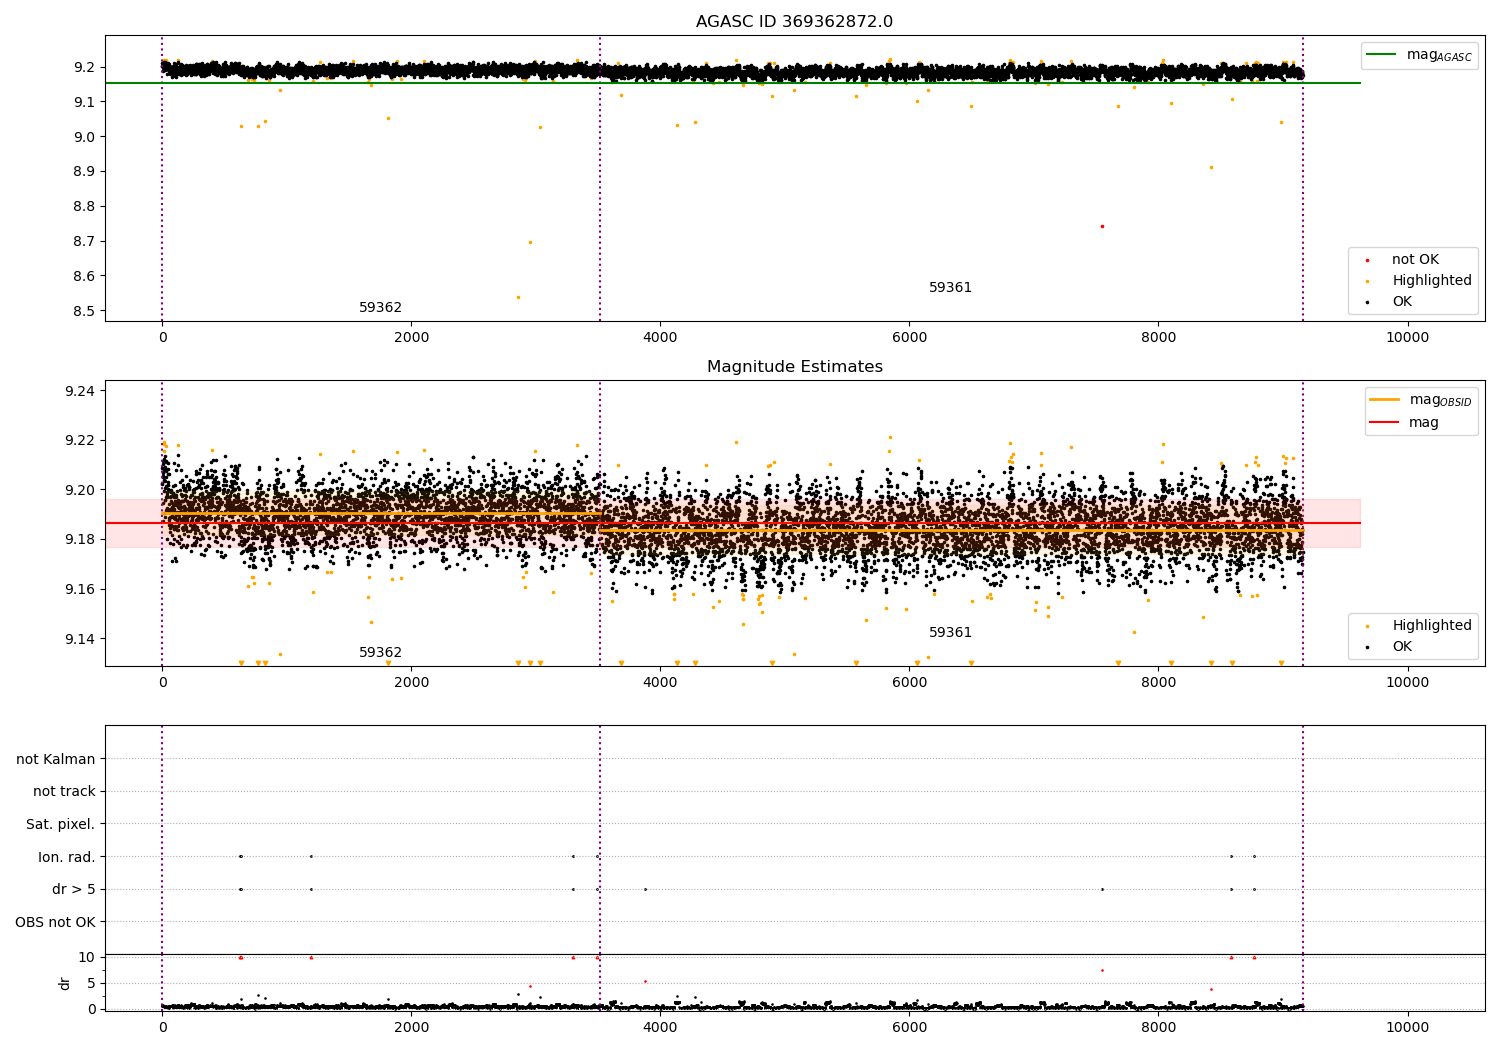The image size is (1500, 1050).
Task: Click the '9.18' y-tick in Magnitude Estimates plot
Action: click(82, 540)
